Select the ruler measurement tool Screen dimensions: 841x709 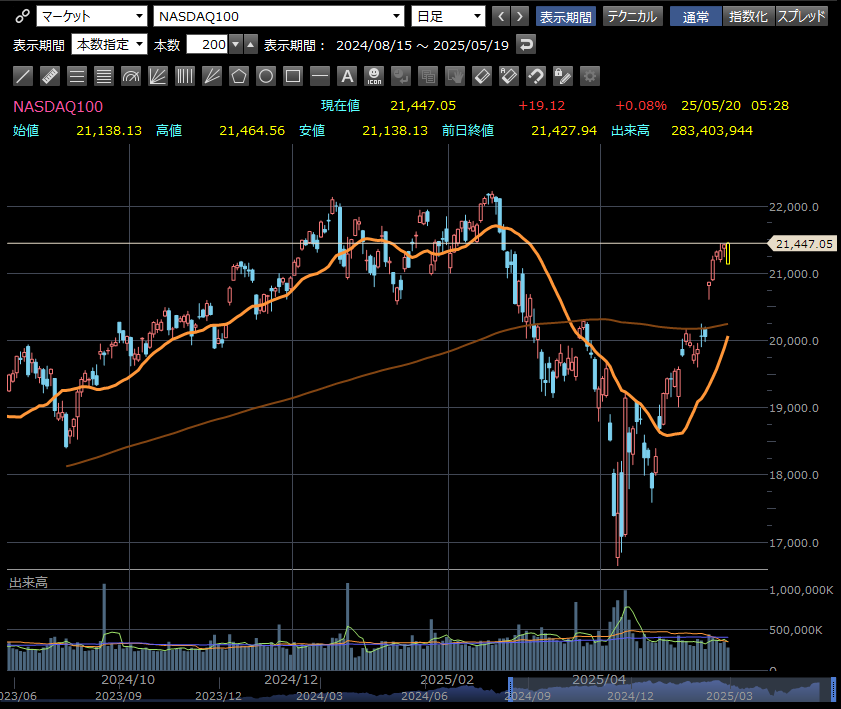point(50,76)
